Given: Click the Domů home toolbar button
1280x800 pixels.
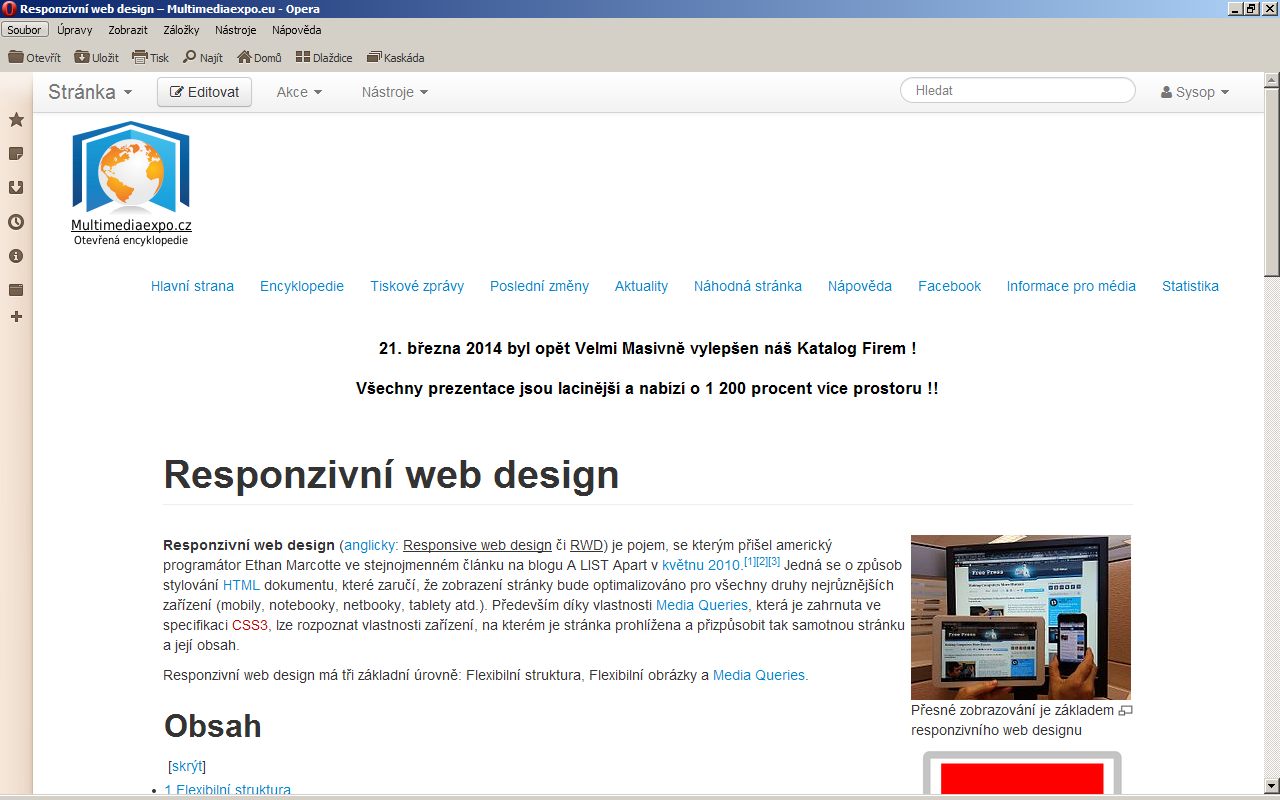Looking at the screenshot, I should (x=259, y=58).
